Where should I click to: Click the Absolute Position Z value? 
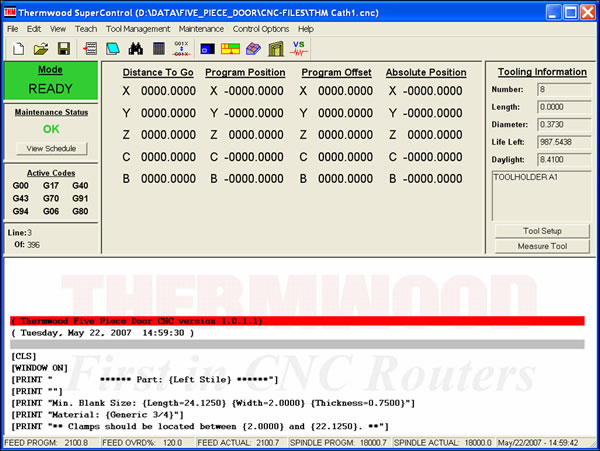[435, 135]
